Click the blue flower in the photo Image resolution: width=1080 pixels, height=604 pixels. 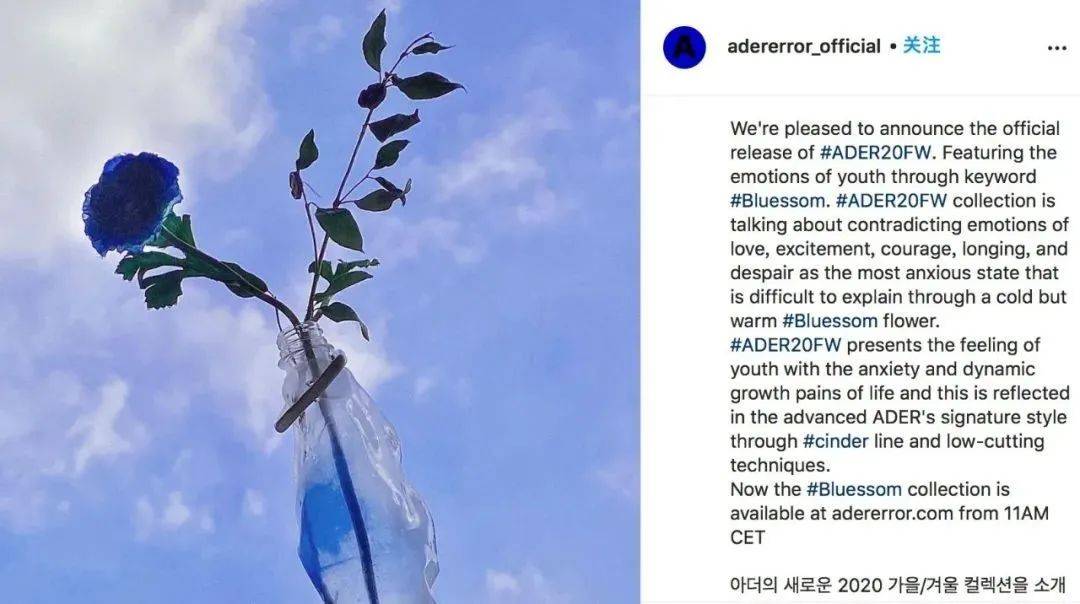pos(131,202)
